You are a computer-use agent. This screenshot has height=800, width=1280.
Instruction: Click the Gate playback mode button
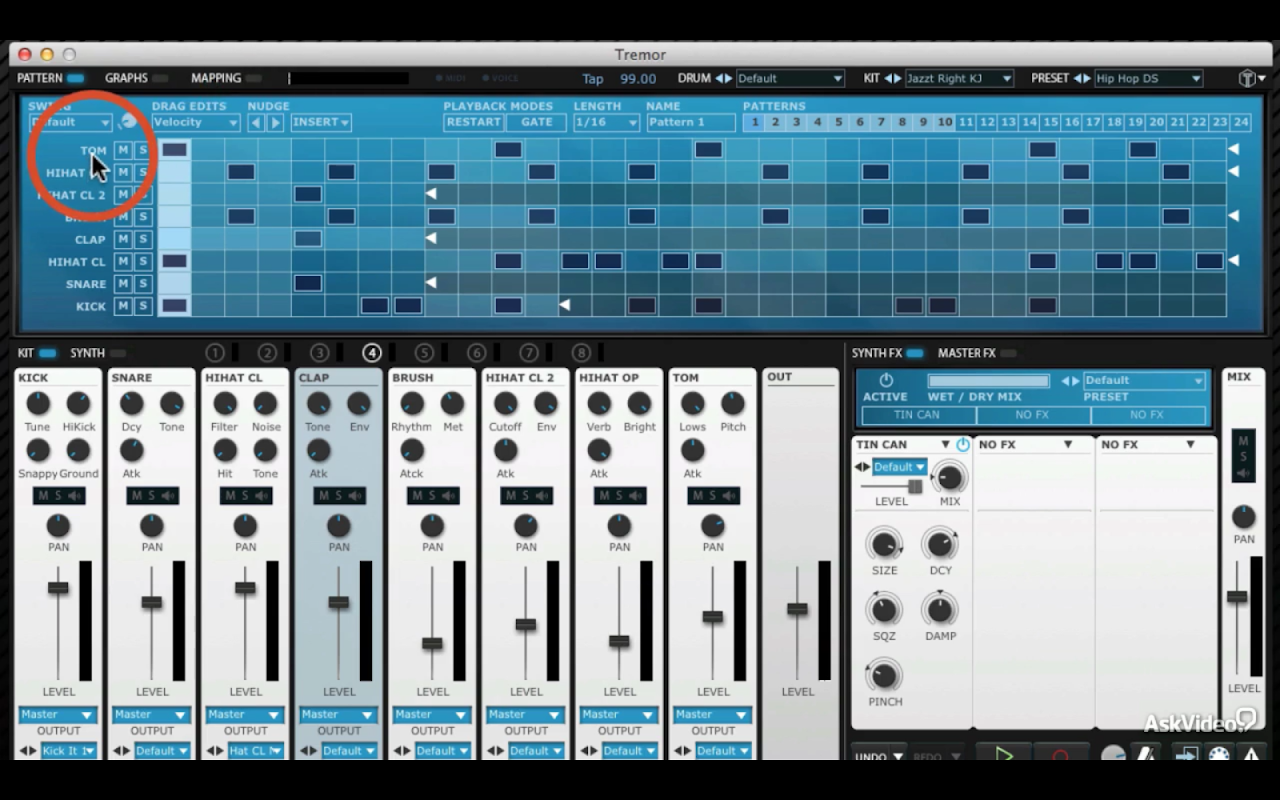tap(536, 122)
